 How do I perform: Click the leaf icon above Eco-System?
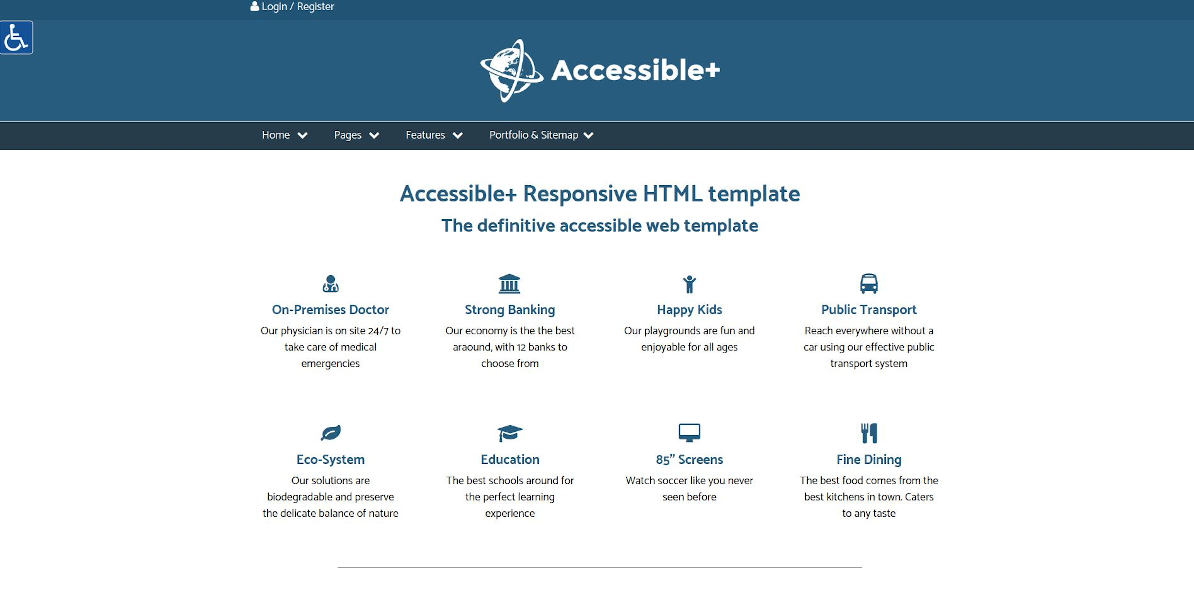coord(330,433)
